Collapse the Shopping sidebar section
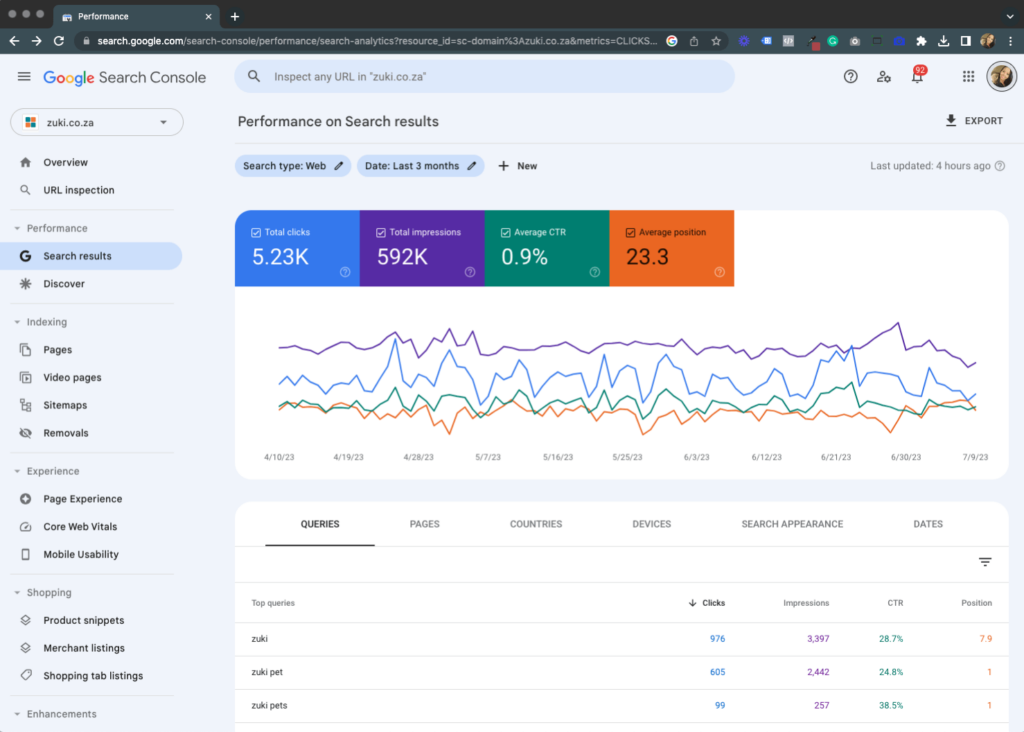Screen dimensions: 1024x732 tap(17, 593)
